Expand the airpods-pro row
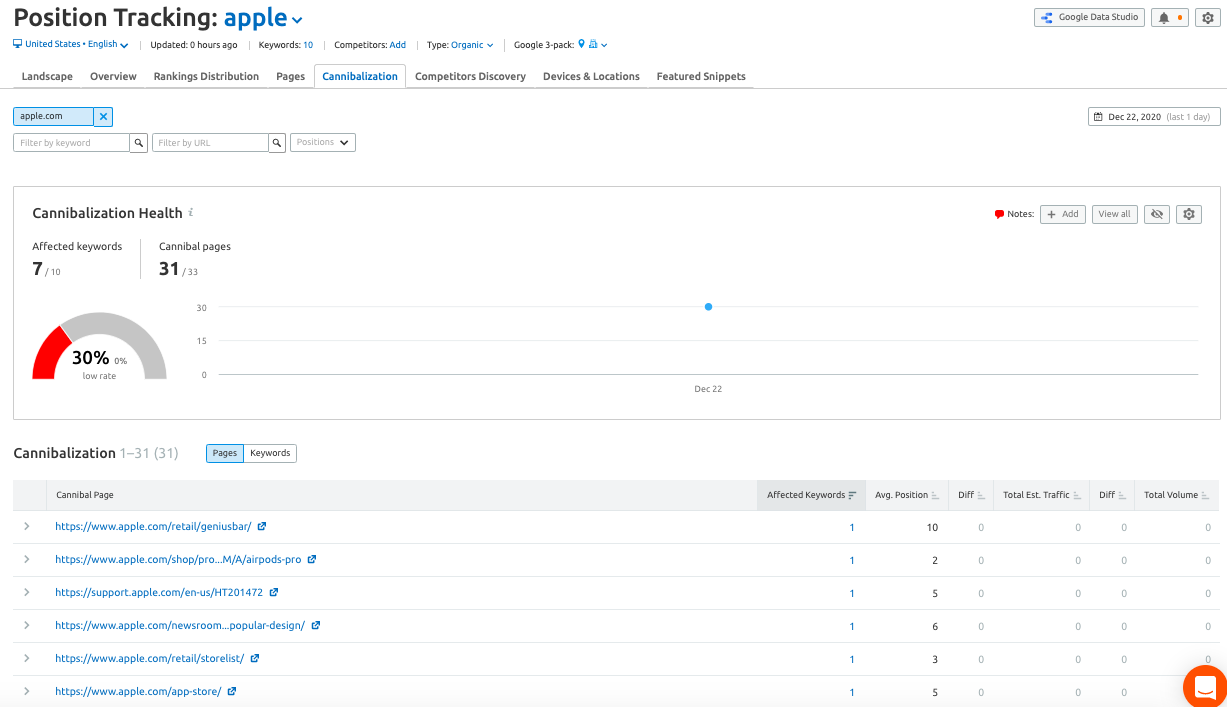1227x707 pixels. click(x=27, y=559)
